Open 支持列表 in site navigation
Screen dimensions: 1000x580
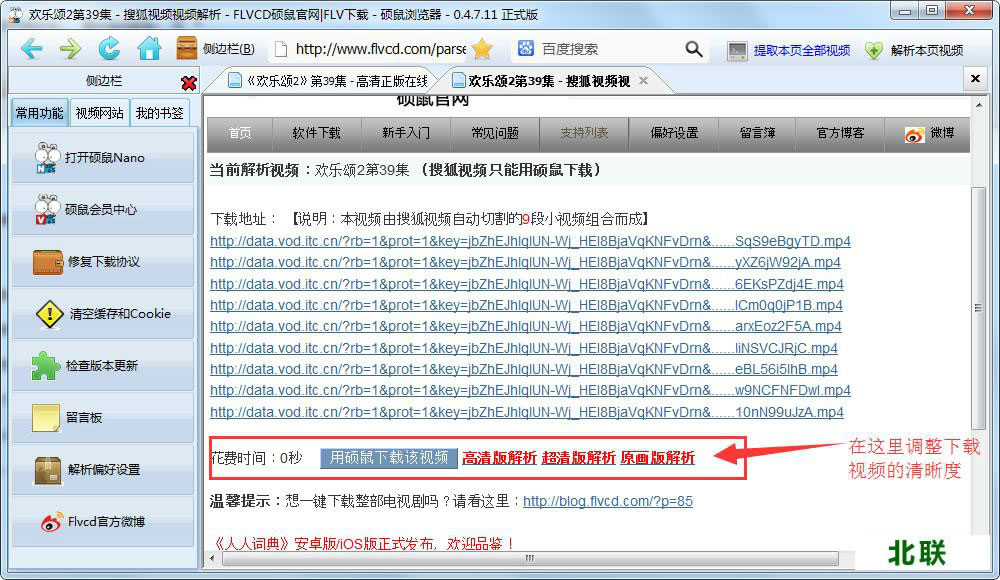[584, 133]
